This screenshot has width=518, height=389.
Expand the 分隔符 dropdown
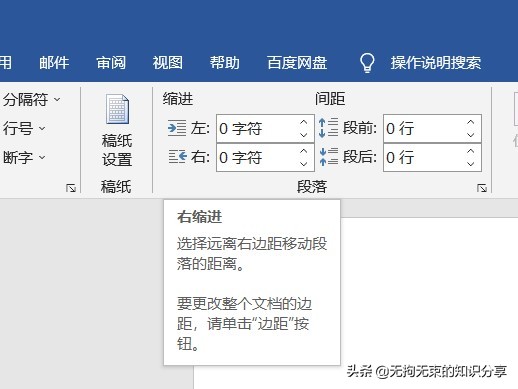coord(32,99)
